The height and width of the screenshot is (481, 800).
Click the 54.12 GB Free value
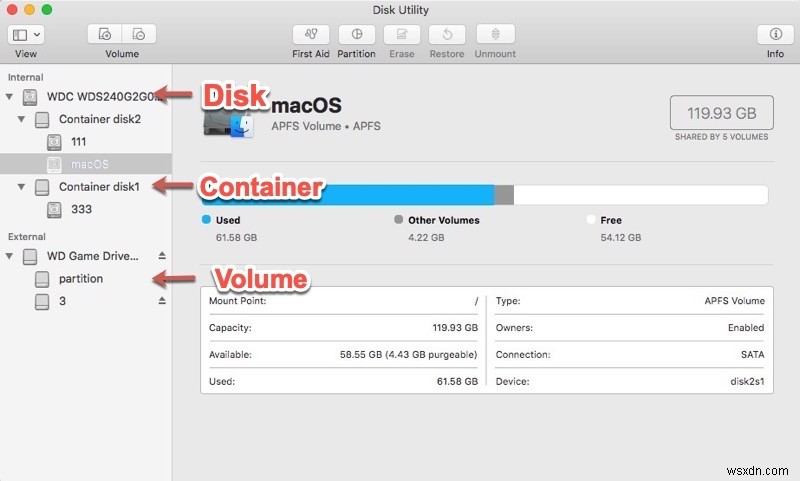620,237
